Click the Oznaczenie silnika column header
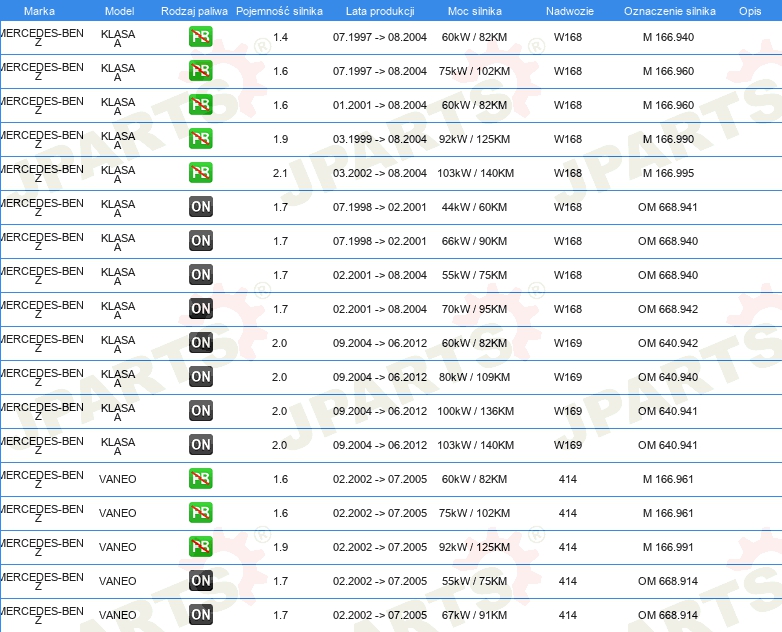 (670, 11)
